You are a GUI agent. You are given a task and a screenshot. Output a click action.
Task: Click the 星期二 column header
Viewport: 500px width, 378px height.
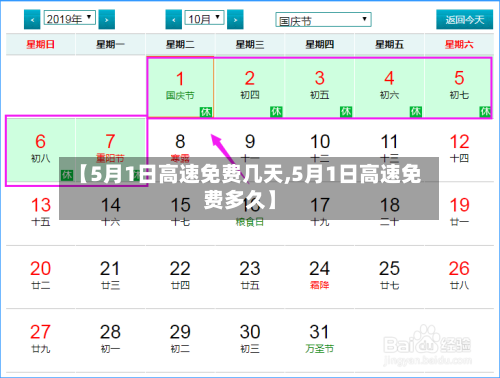[180, 44]
